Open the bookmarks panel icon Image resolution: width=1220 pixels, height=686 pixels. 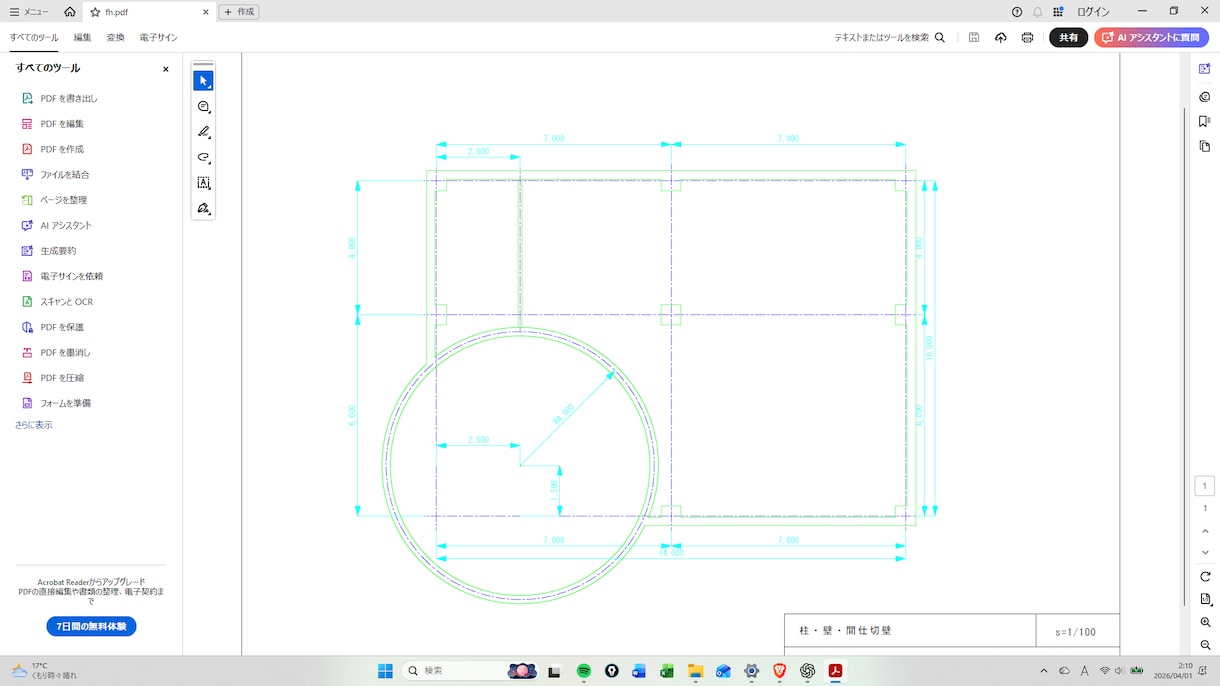[x=1205, y=121]
